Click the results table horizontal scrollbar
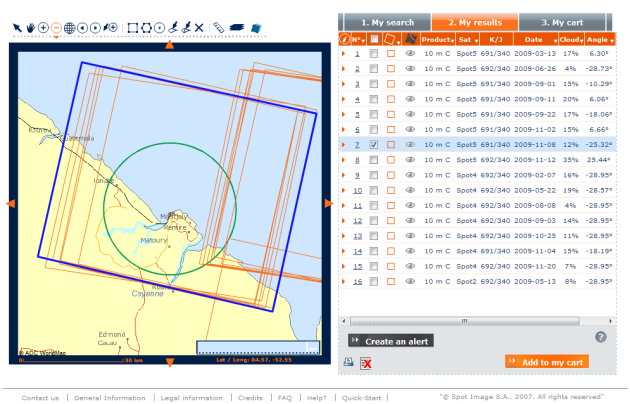This screenshot has height=404, width=630. coord(464,321)
